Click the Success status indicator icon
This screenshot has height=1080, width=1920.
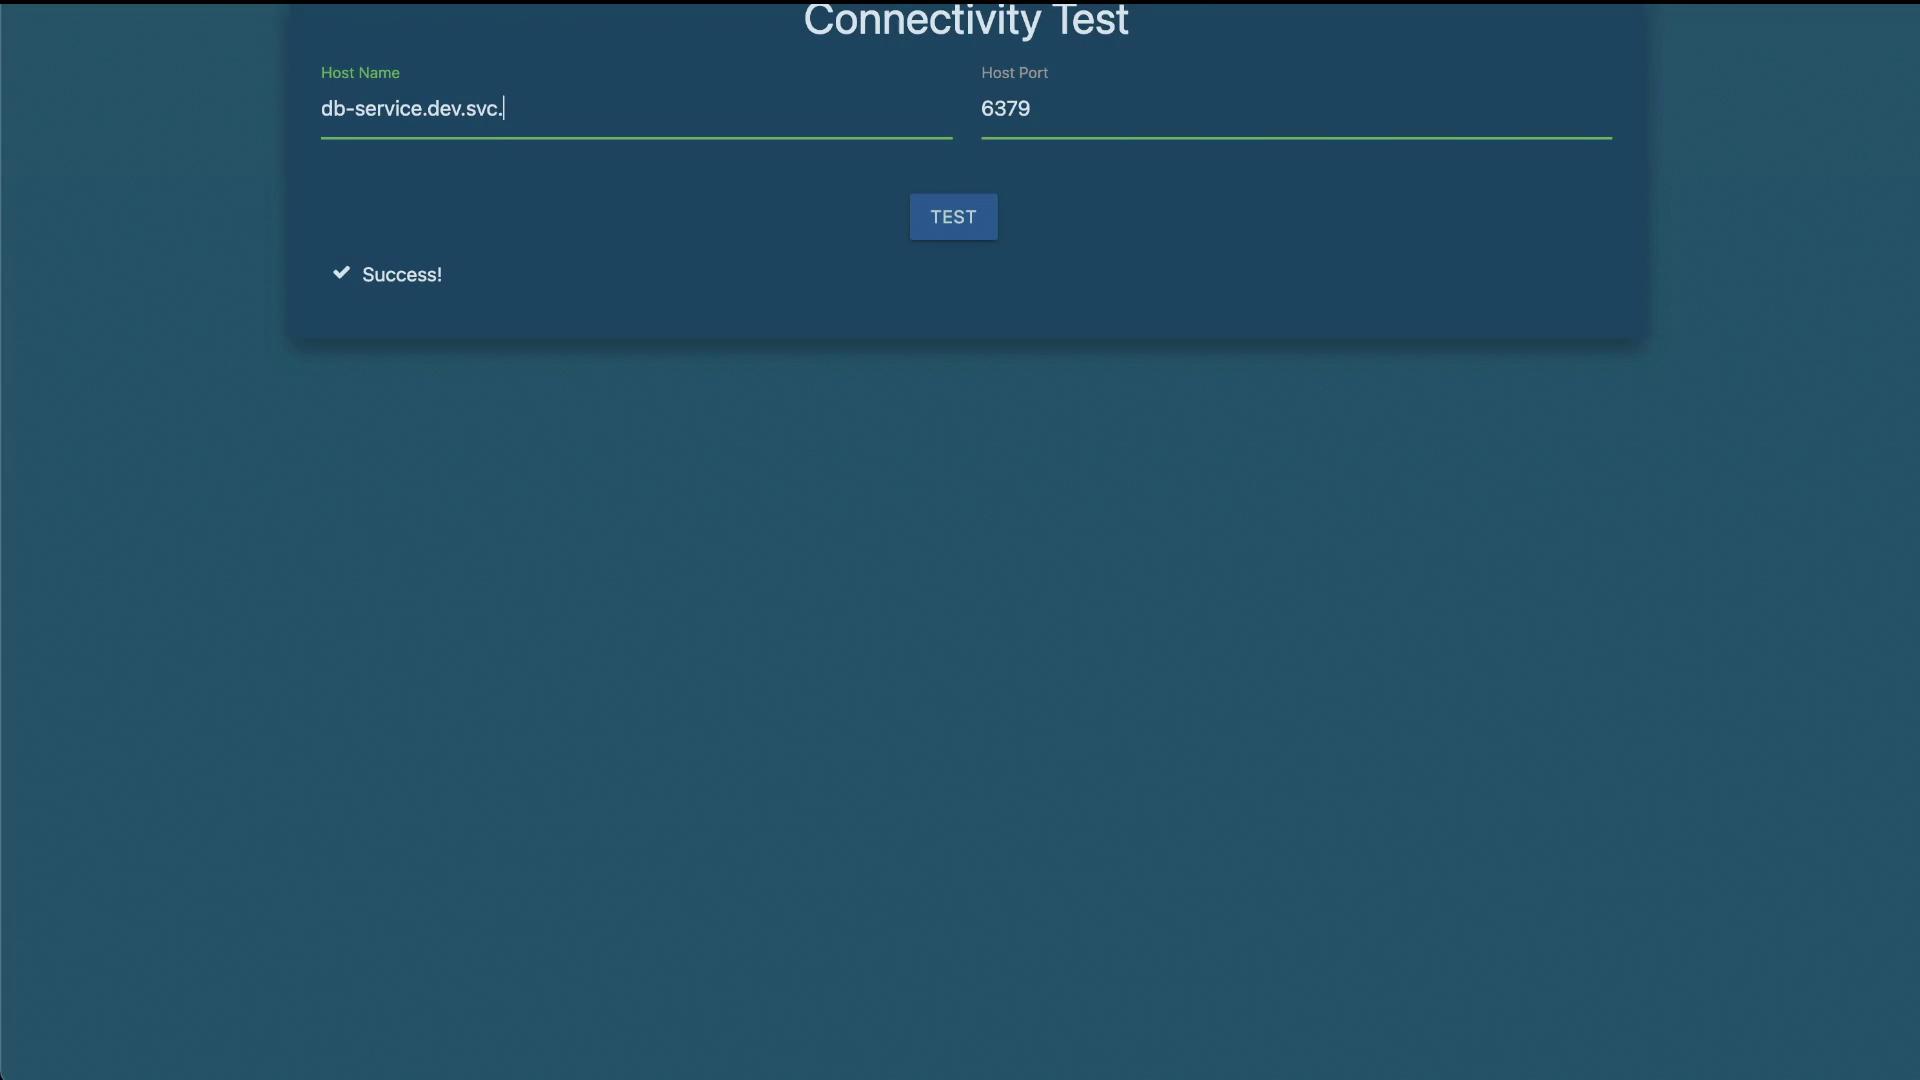click(340, 274)
